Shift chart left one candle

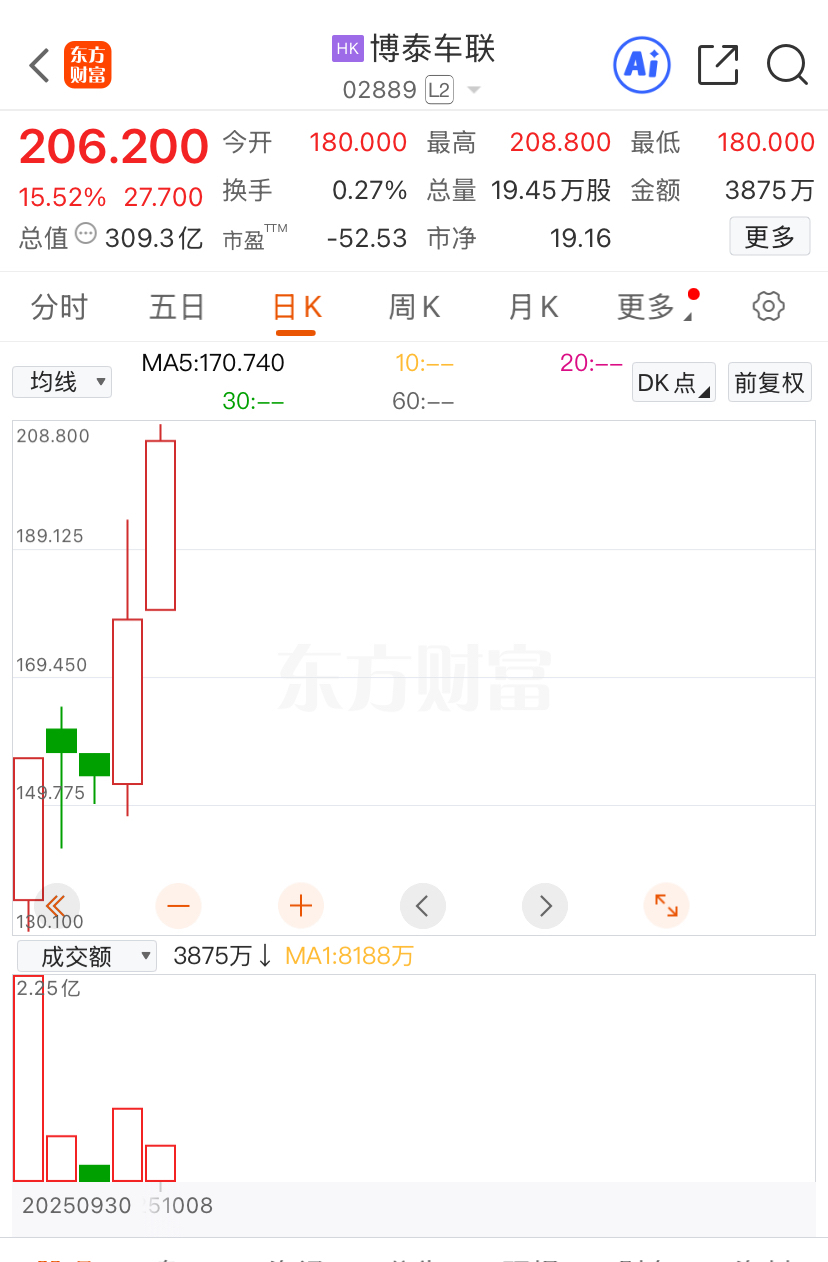(x=422, y=906)
